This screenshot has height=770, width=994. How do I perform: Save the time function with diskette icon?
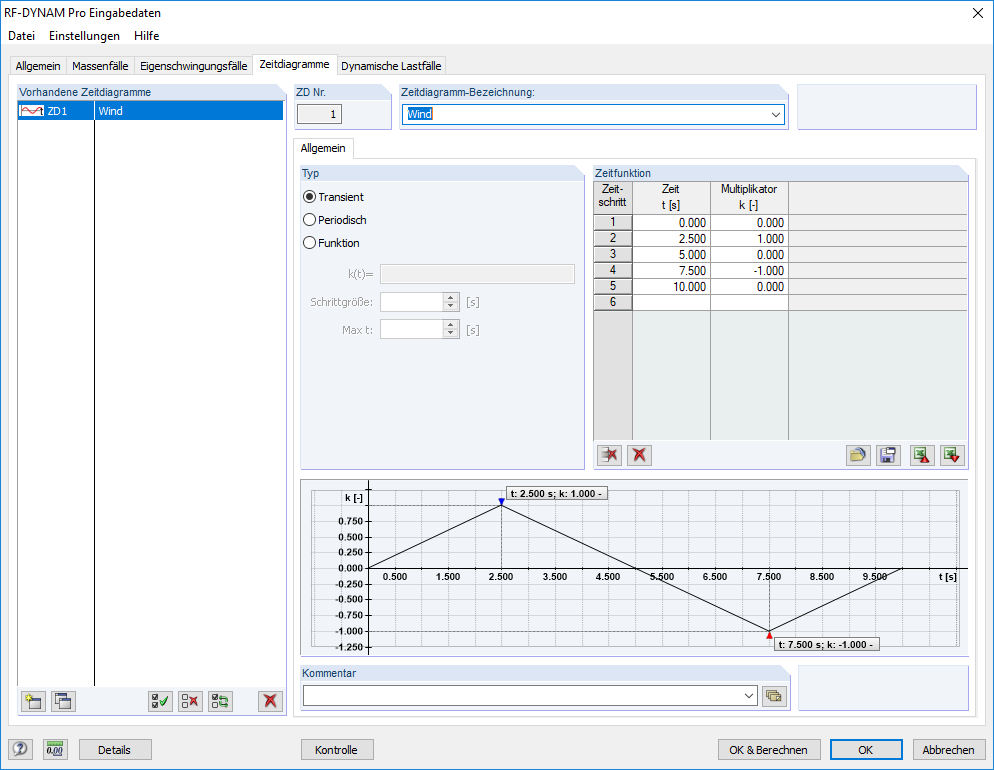(888, 455)
